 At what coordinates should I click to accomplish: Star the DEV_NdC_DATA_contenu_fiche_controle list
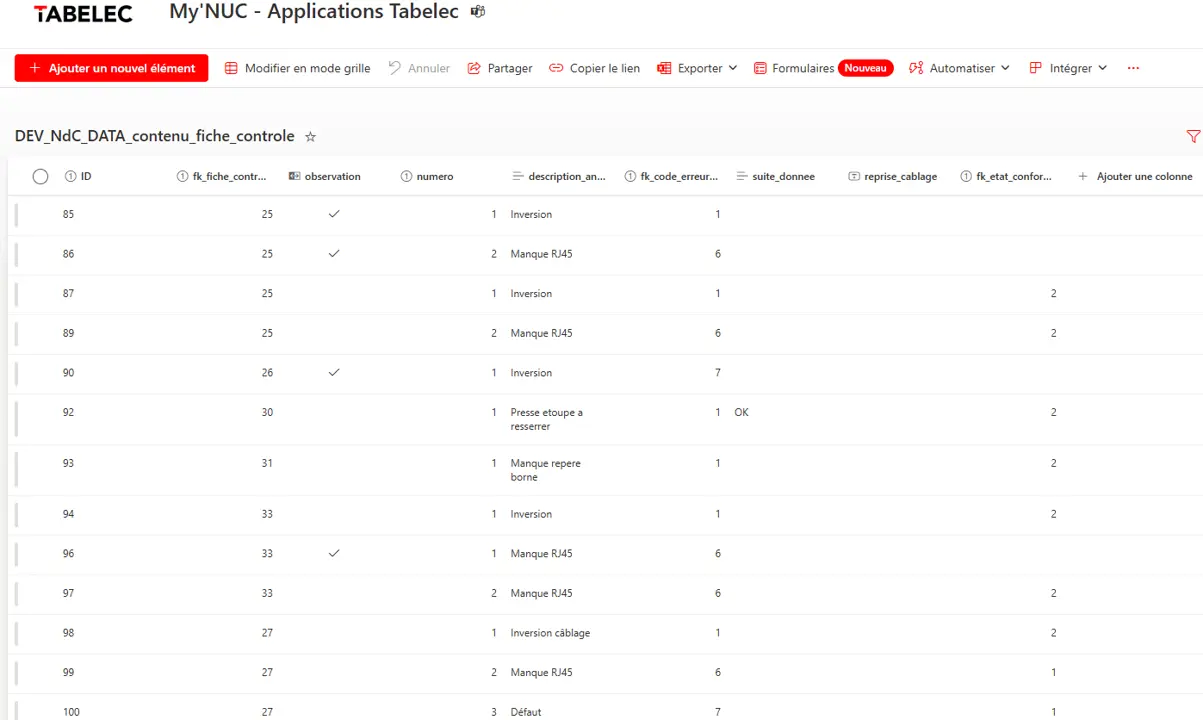311,136
